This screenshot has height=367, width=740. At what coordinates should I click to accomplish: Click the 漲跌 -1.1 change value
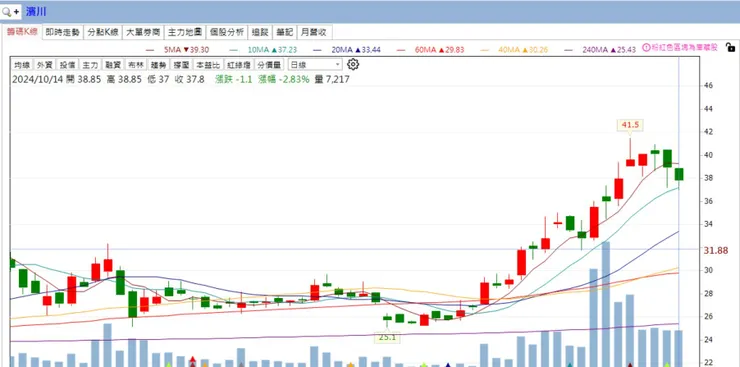click(x=234, y=79)
